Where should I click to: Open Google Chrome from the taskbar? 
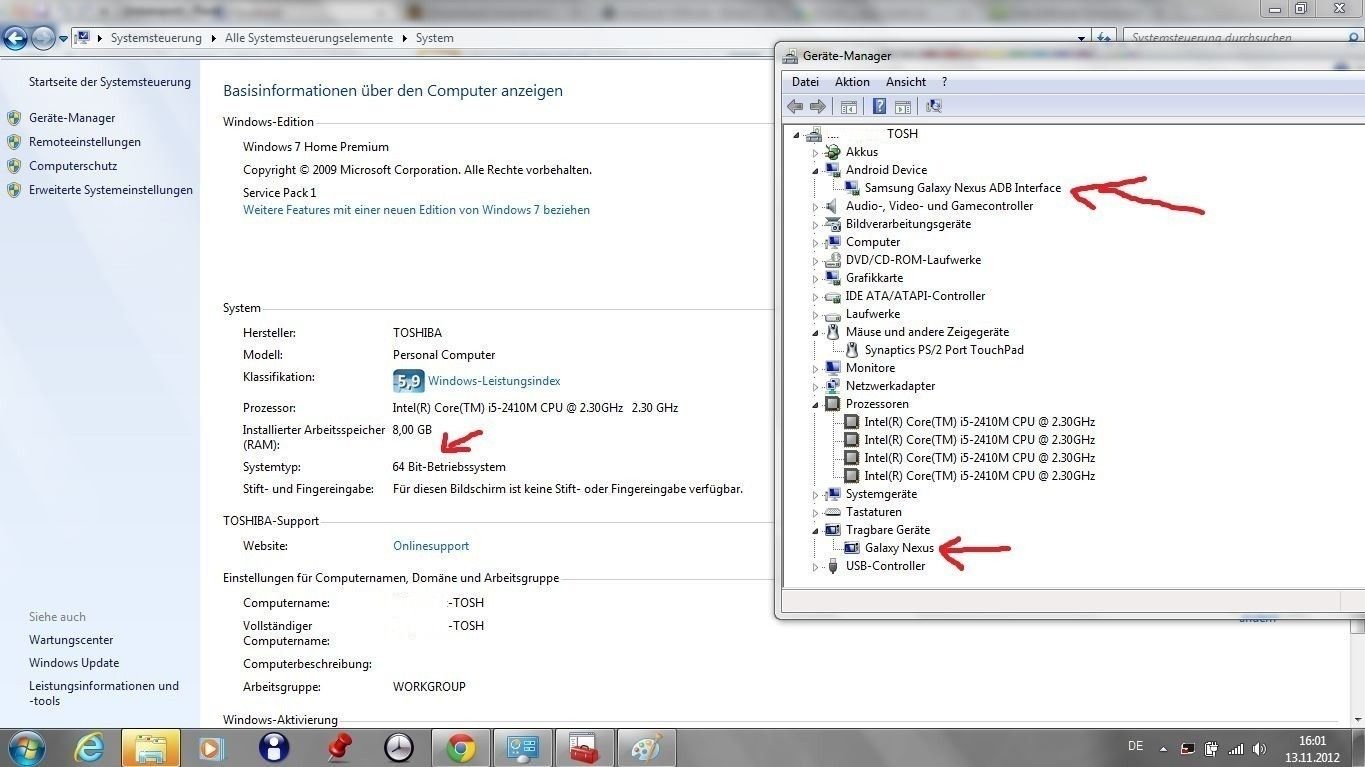point(461,747)
